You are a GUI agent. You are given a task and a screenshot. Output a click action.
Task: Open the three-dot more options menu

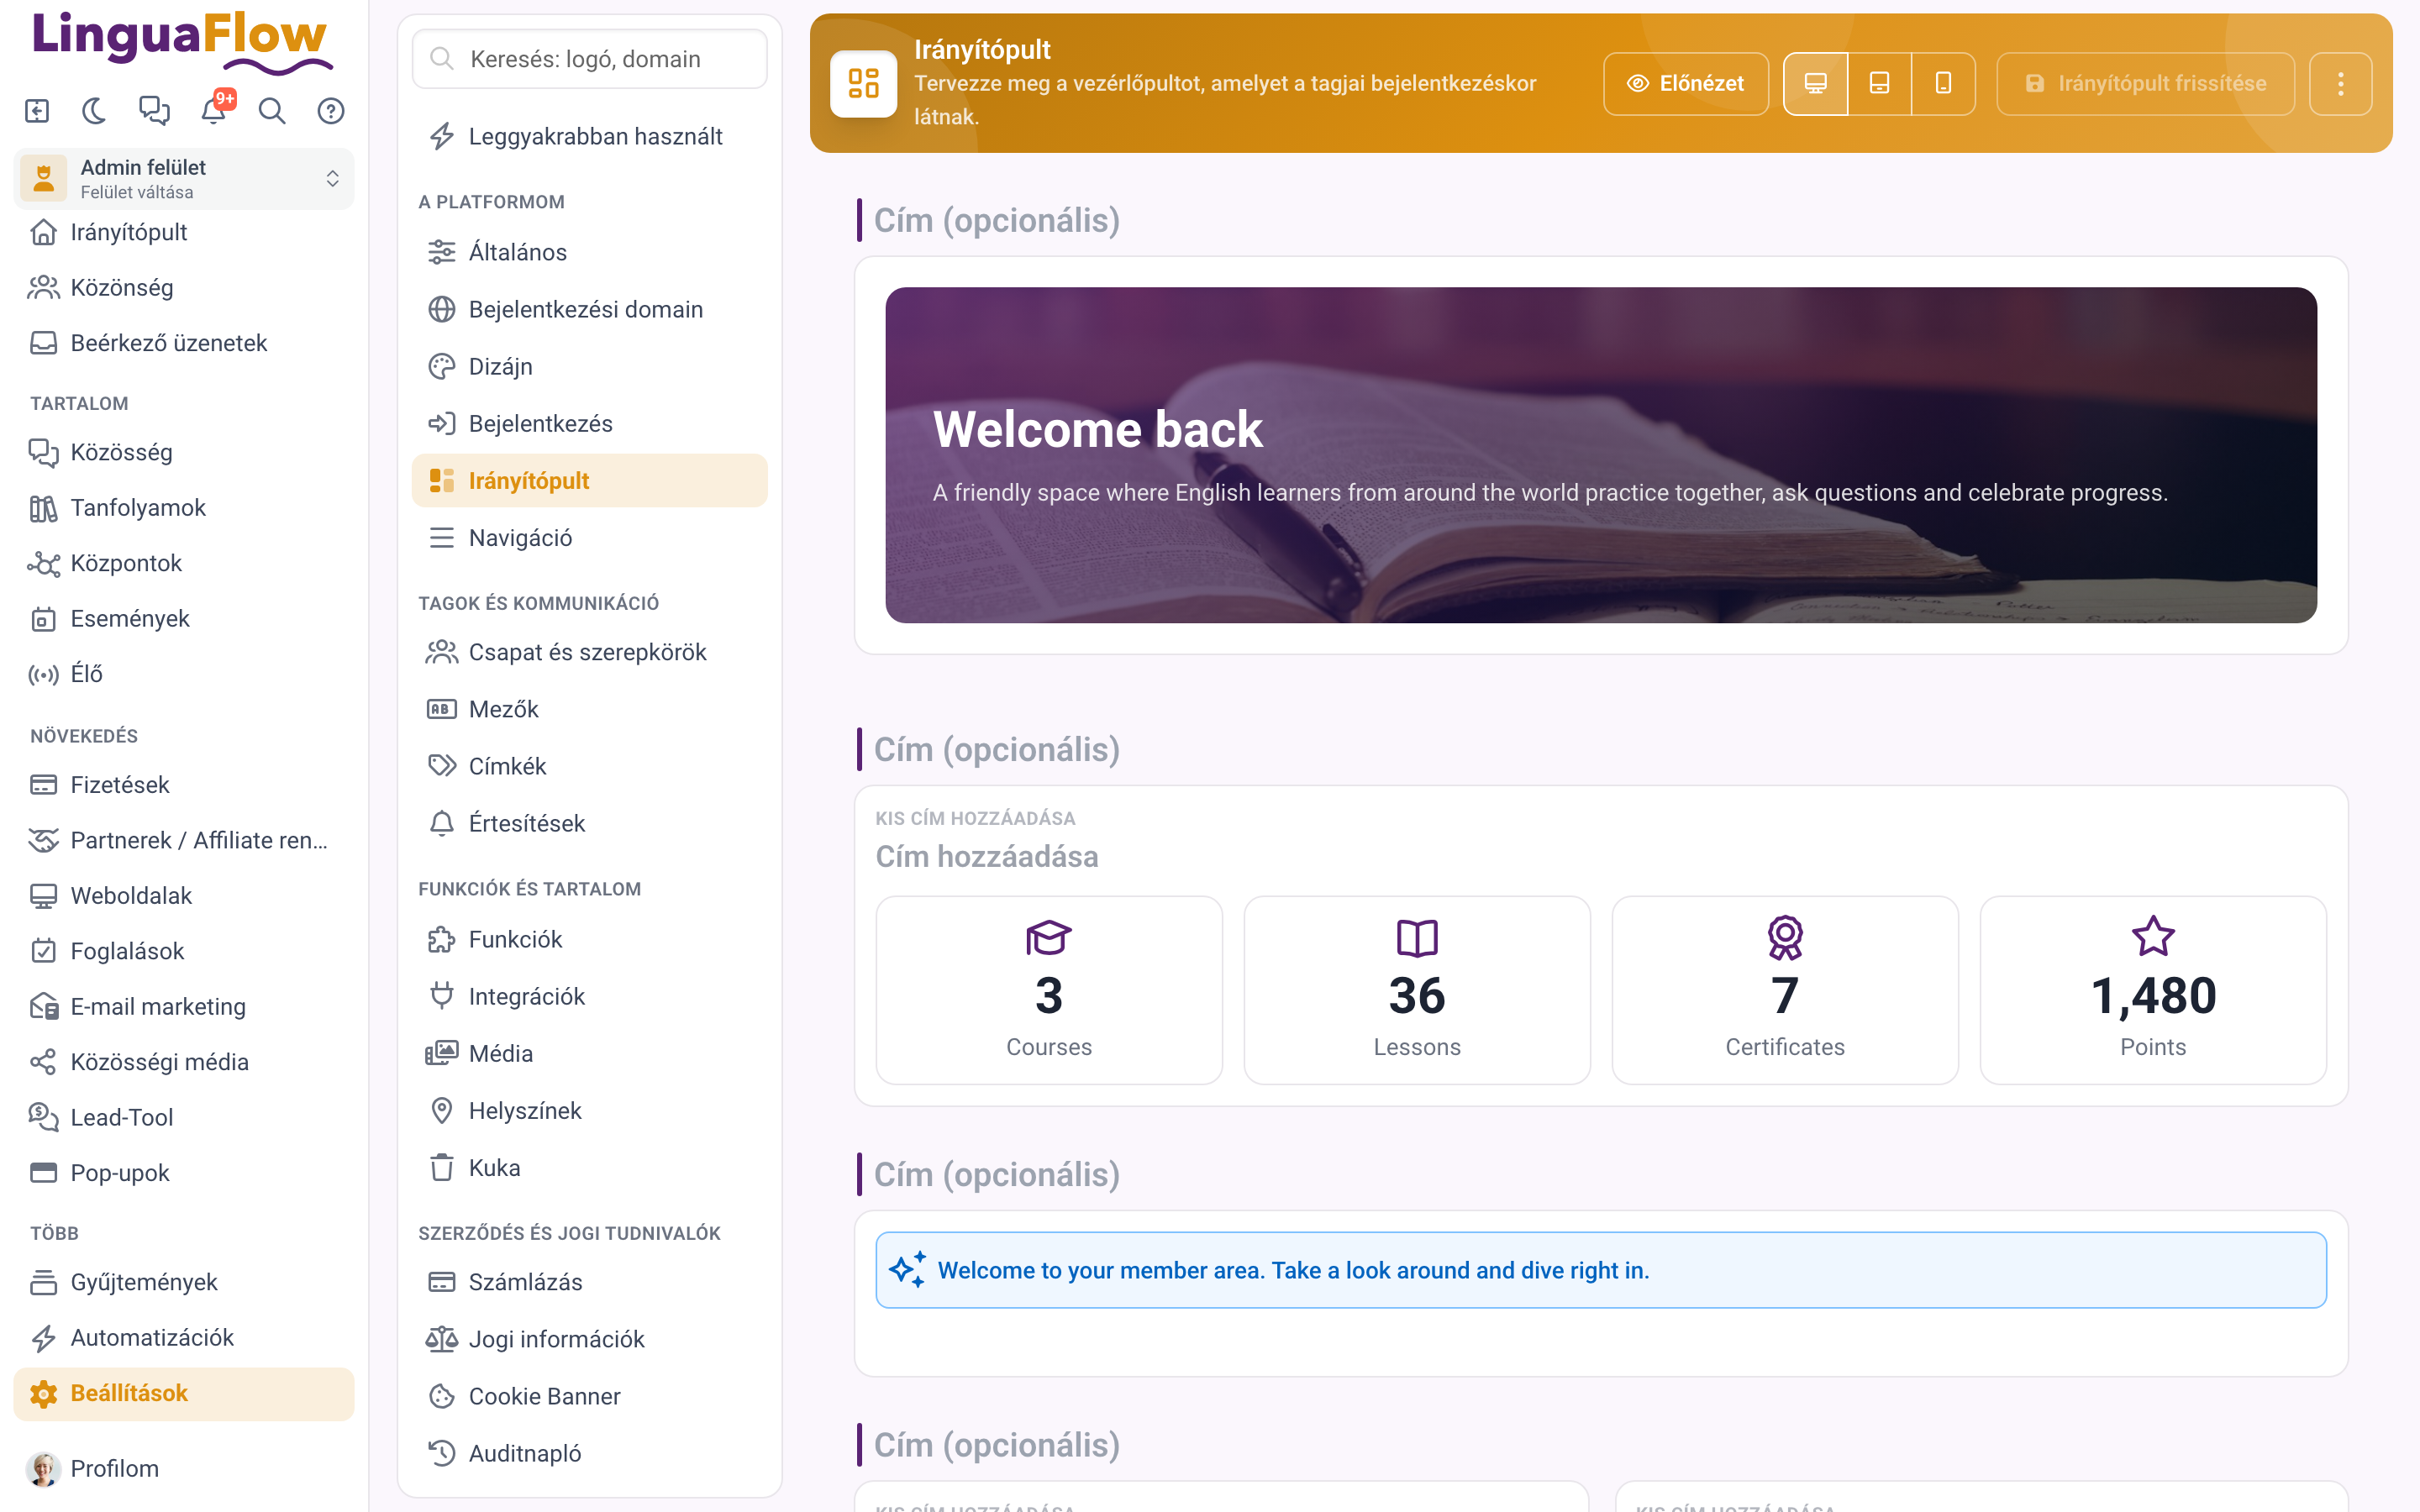pyautogui.click(x=2341, y=83)
